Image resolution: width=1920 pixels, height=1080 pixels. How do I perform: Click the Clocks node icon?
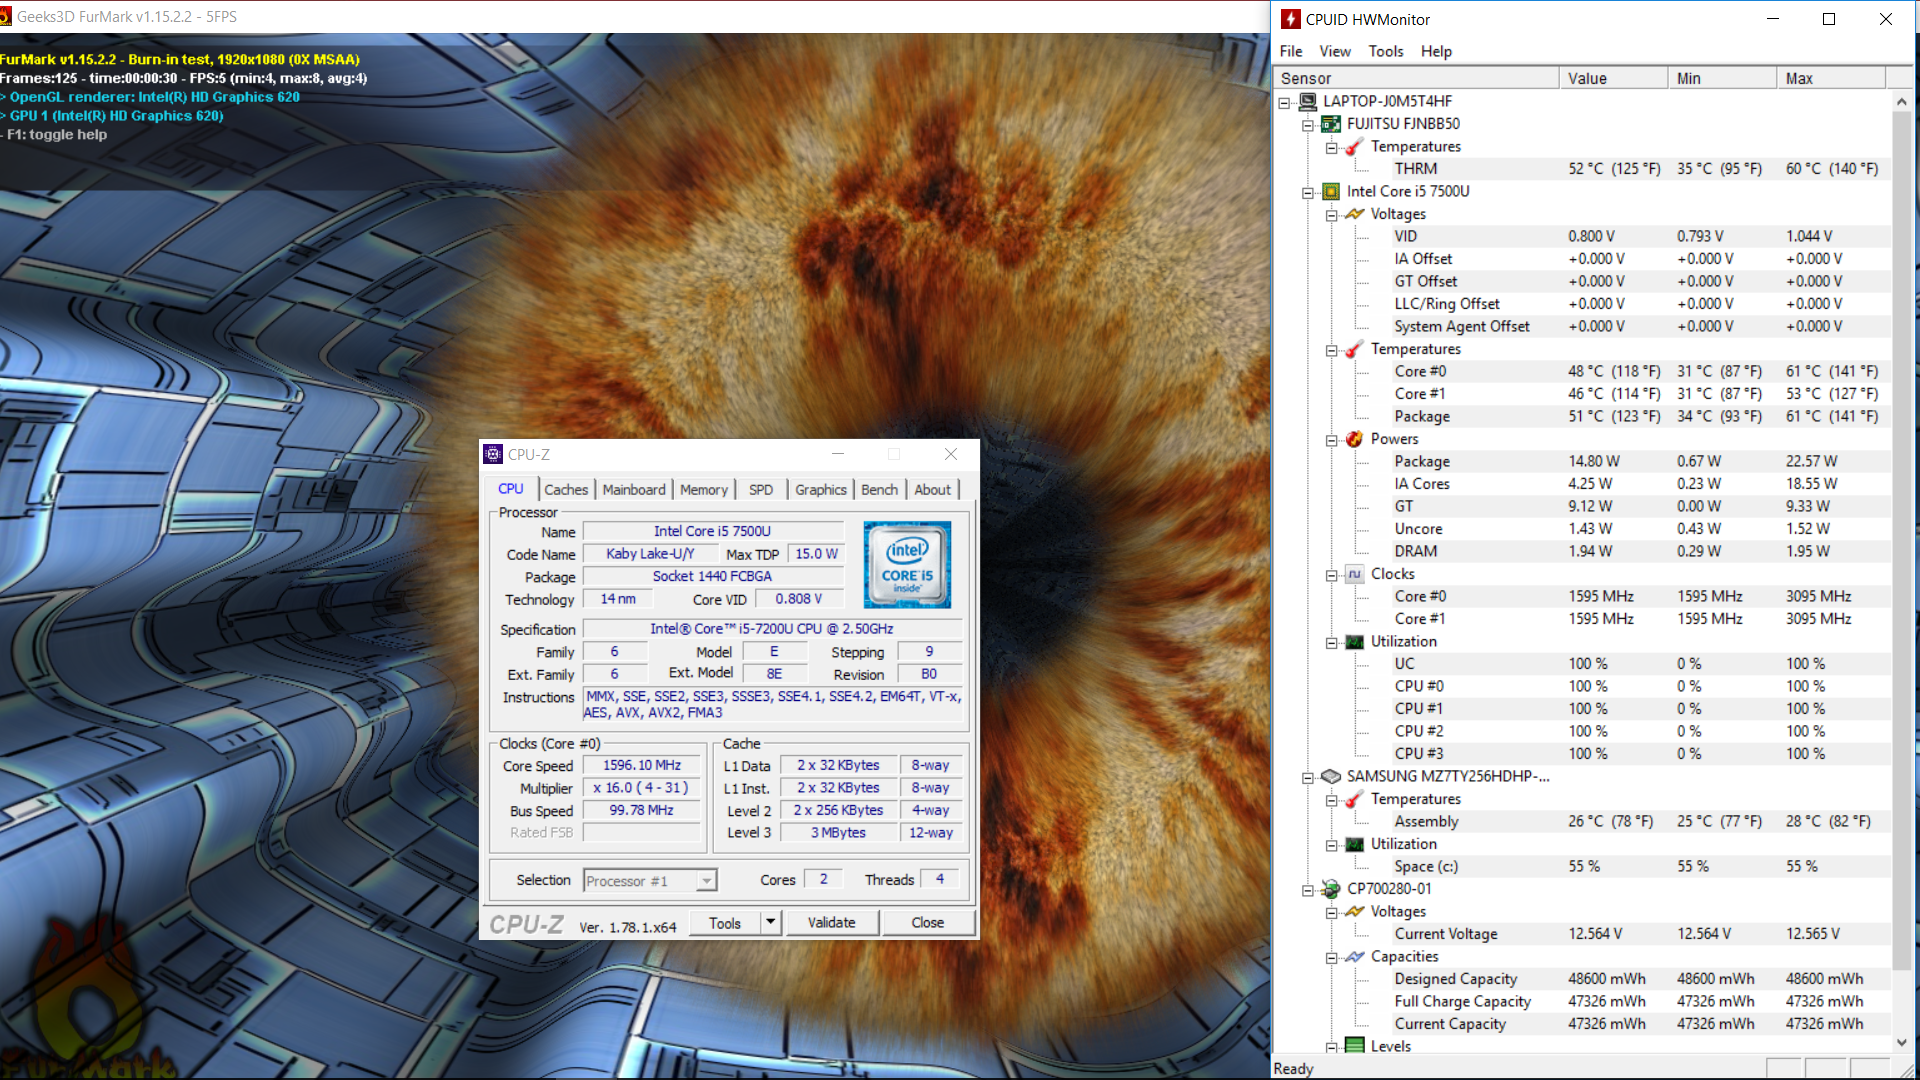1355,574
